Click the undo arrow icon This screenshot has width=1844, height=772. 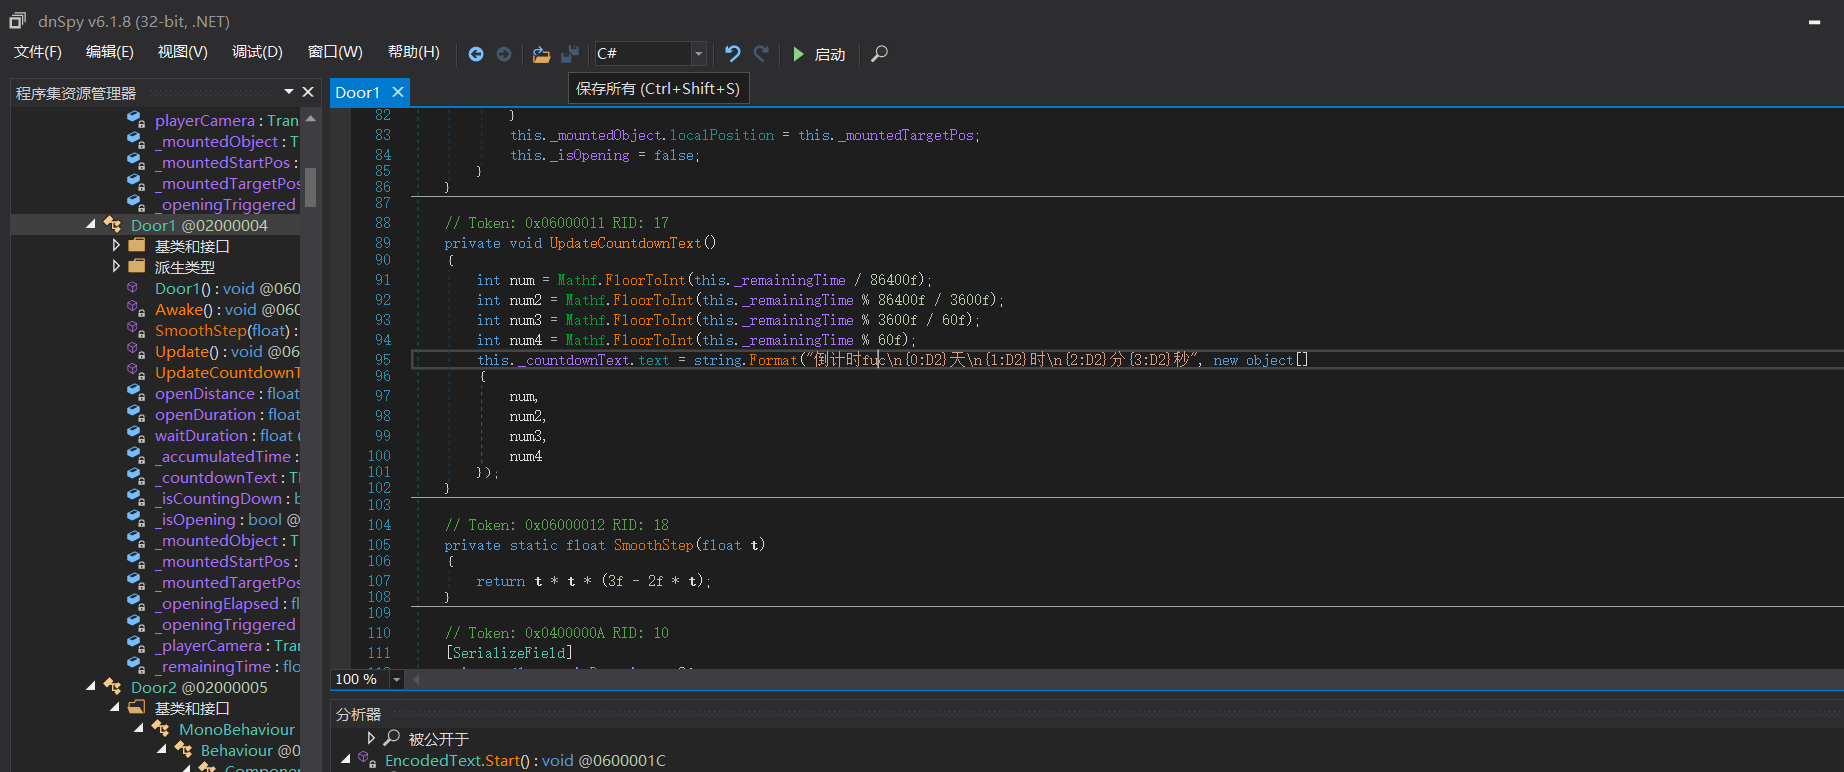point(733,54)
